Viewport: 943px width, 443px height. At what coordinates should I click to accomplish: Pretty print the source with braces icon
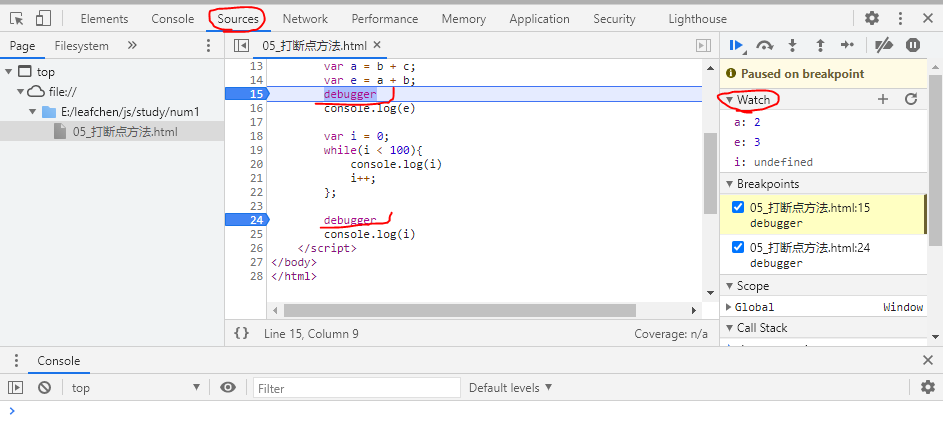242,333
